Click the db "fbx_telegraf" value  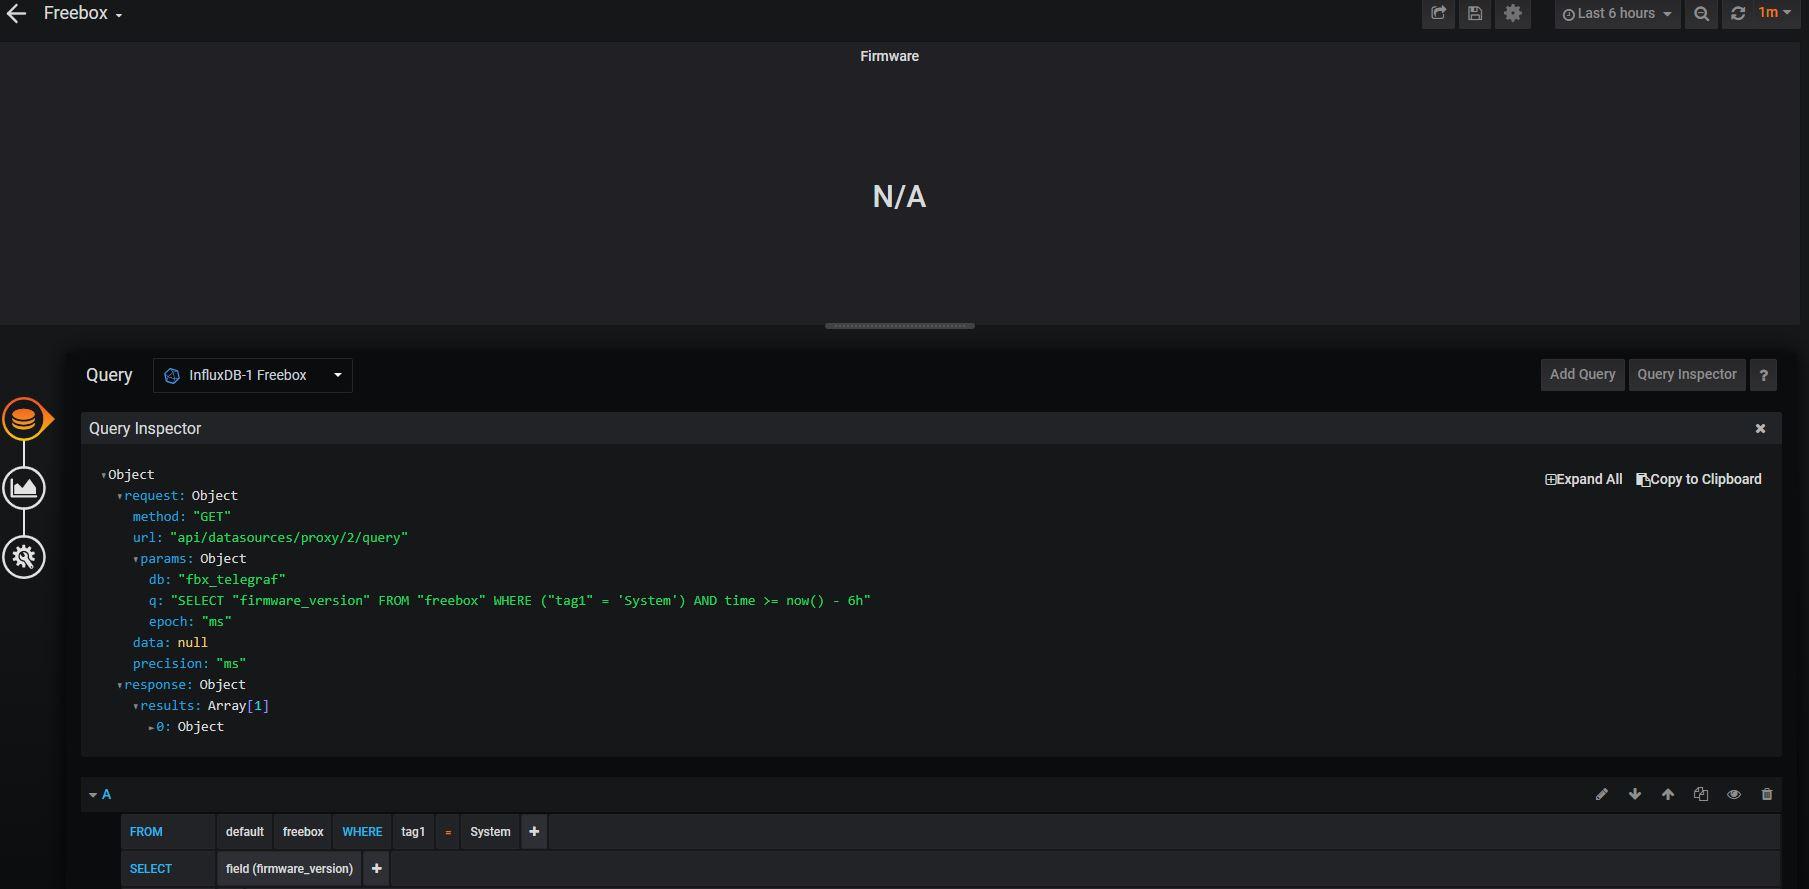232,579
